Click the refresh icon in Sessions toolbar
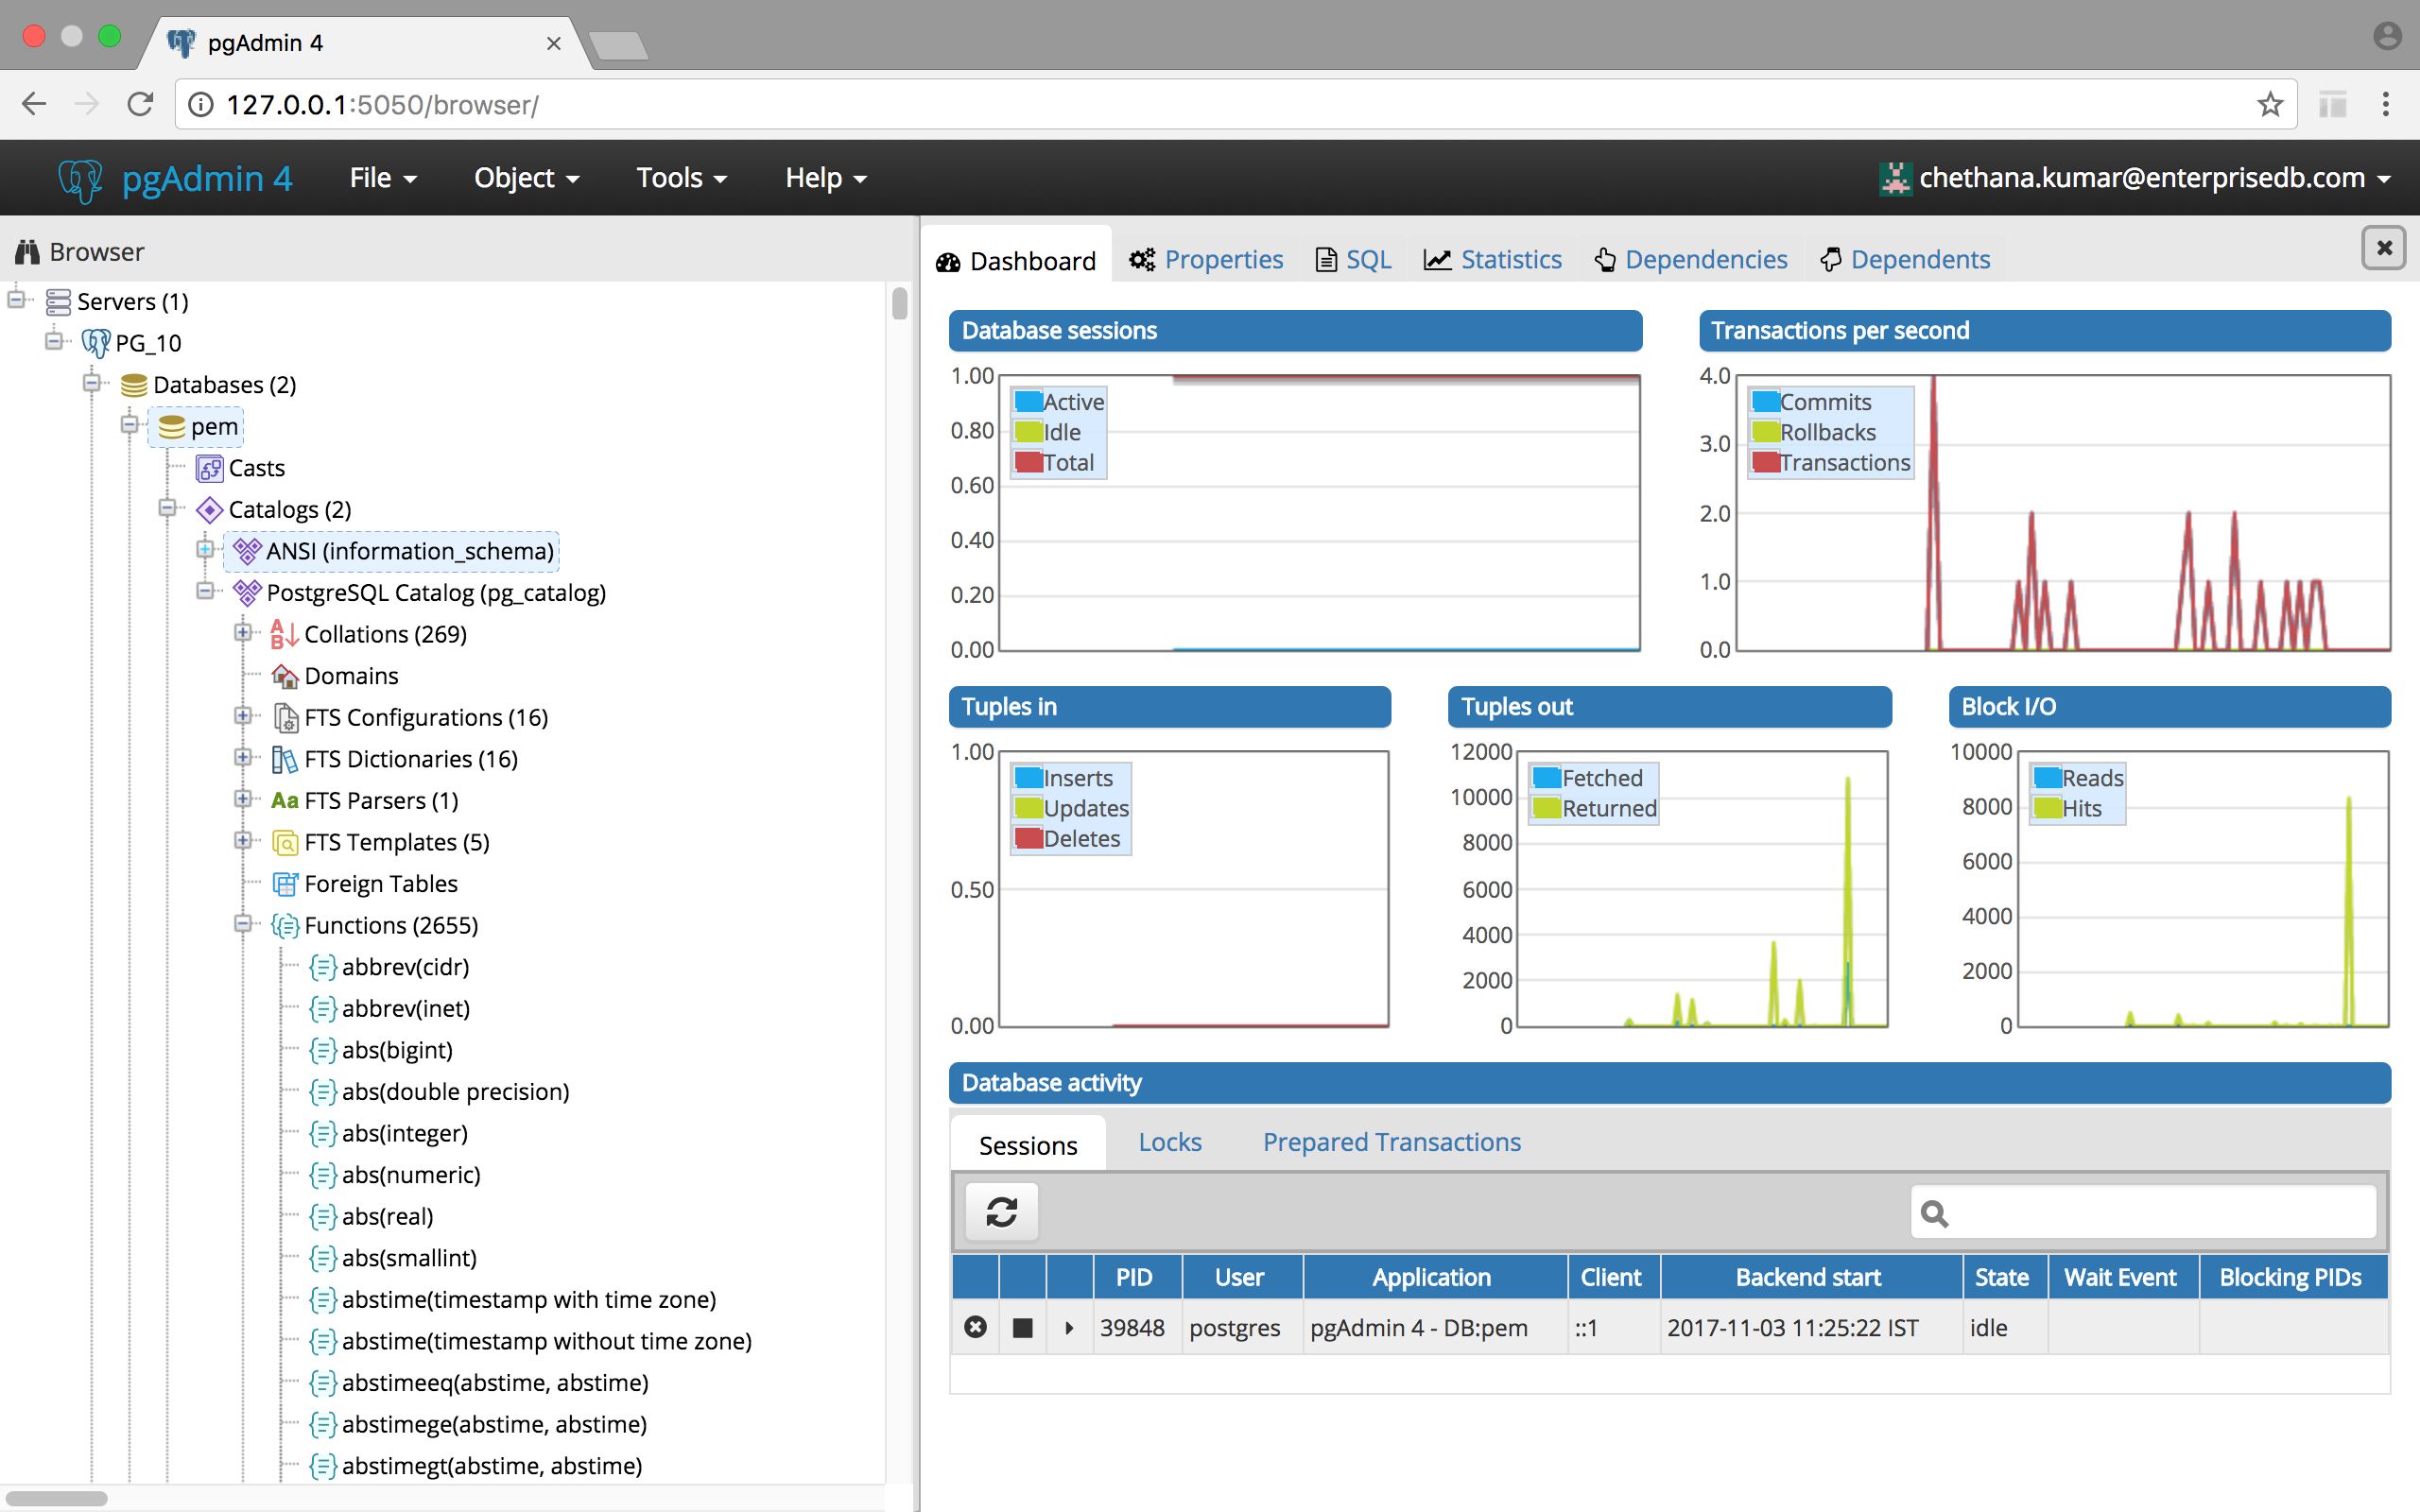Viewport: 2420px width, 1512px height. click(1001, 1212)
